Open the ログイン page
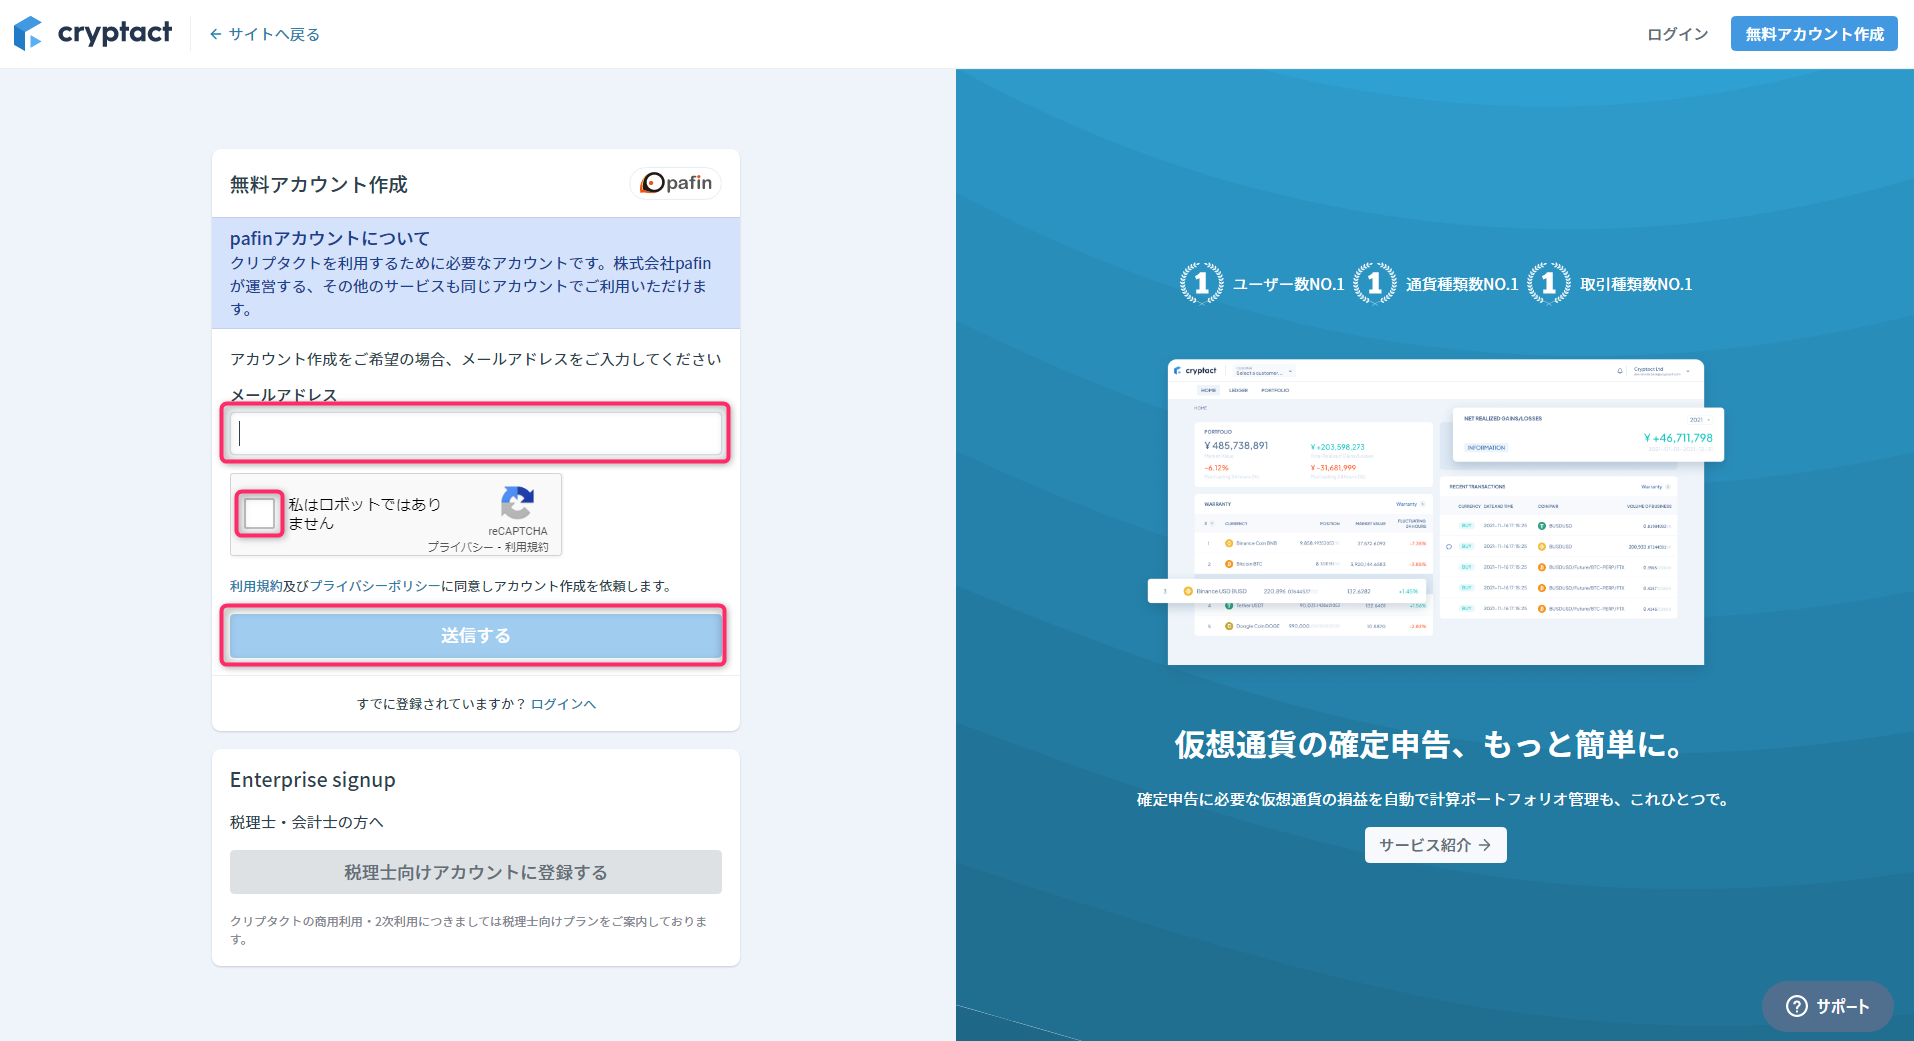 1675,33
